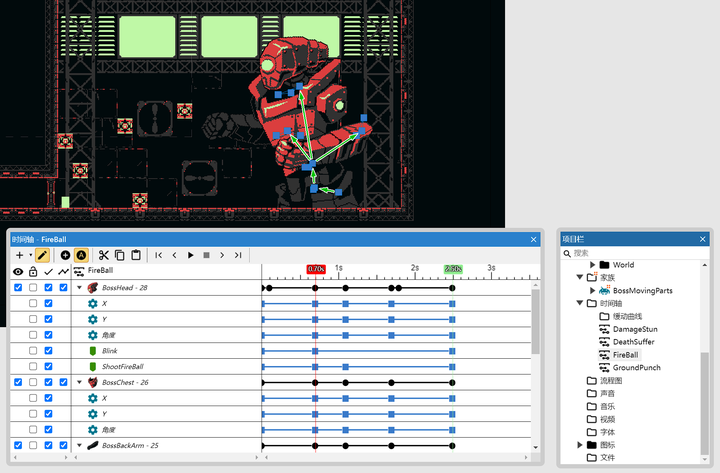Click the BossHead sprite icon in track list

tap(93, 287)
